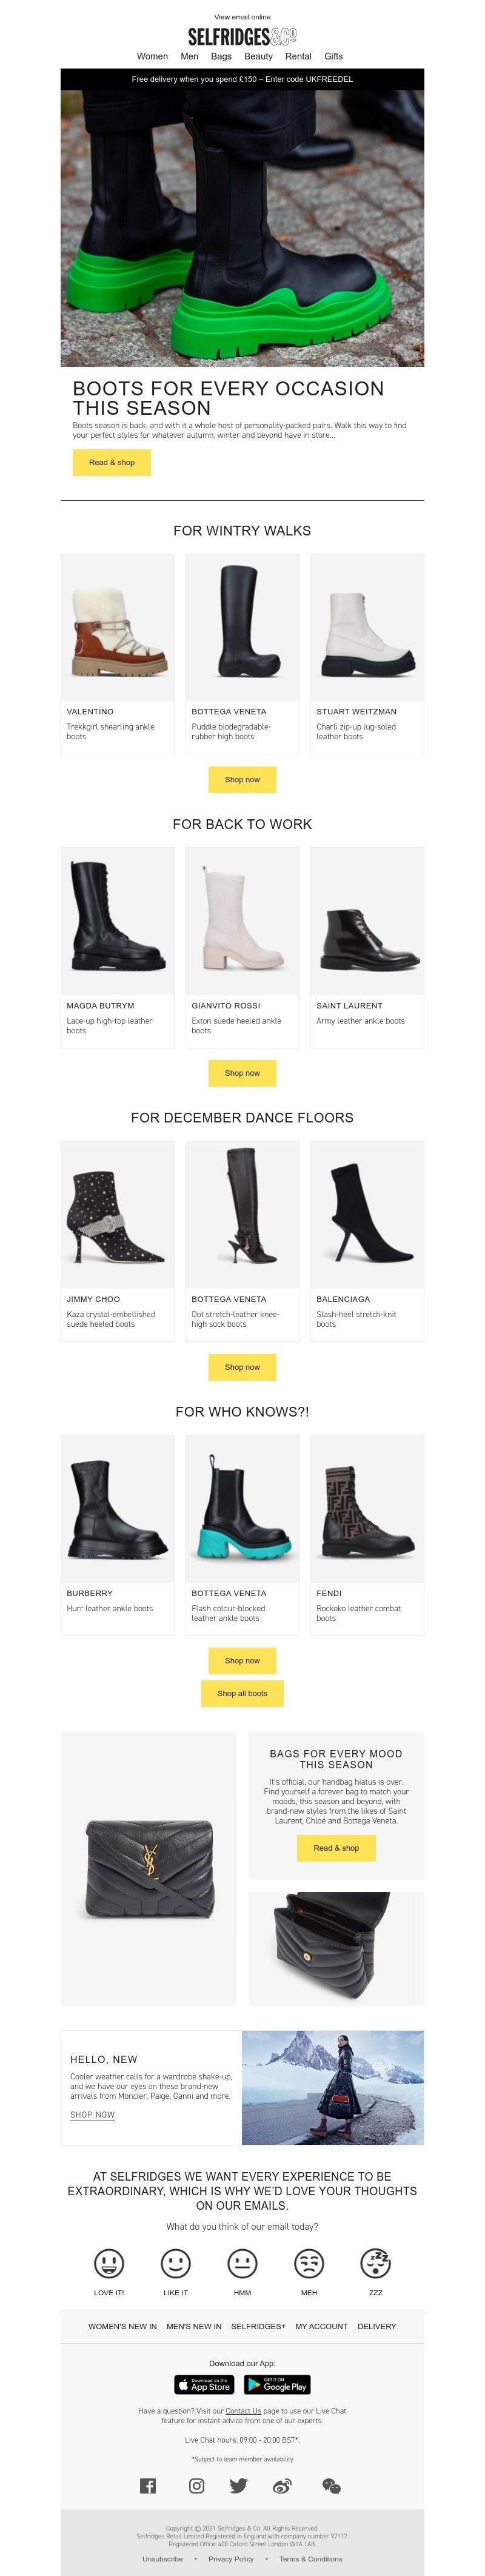Click the Unsubscribe footer link
This screenshot has width=485, height=2576.
162,2559
